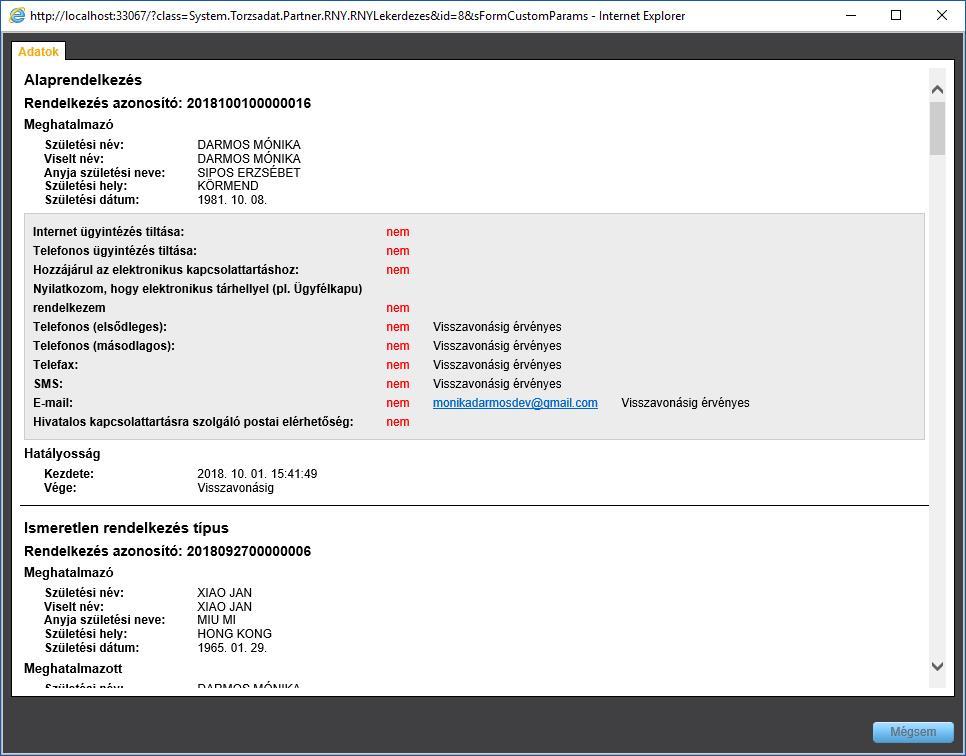The image size is (966, 756).
Task: Minimize the Internet Explorer window
Action: [851, 15]
